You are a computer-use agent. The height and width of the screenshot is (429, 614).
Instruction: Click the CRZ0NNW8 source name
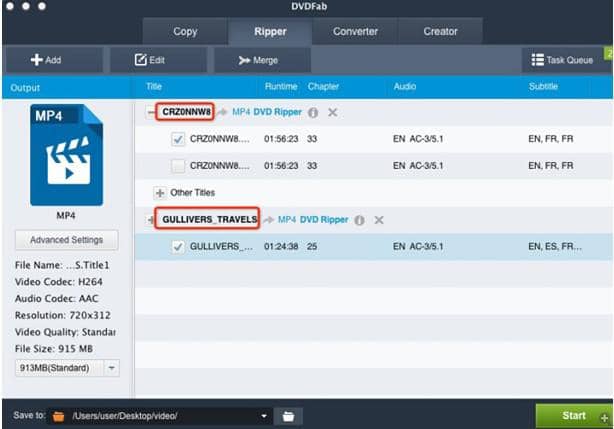186,112
